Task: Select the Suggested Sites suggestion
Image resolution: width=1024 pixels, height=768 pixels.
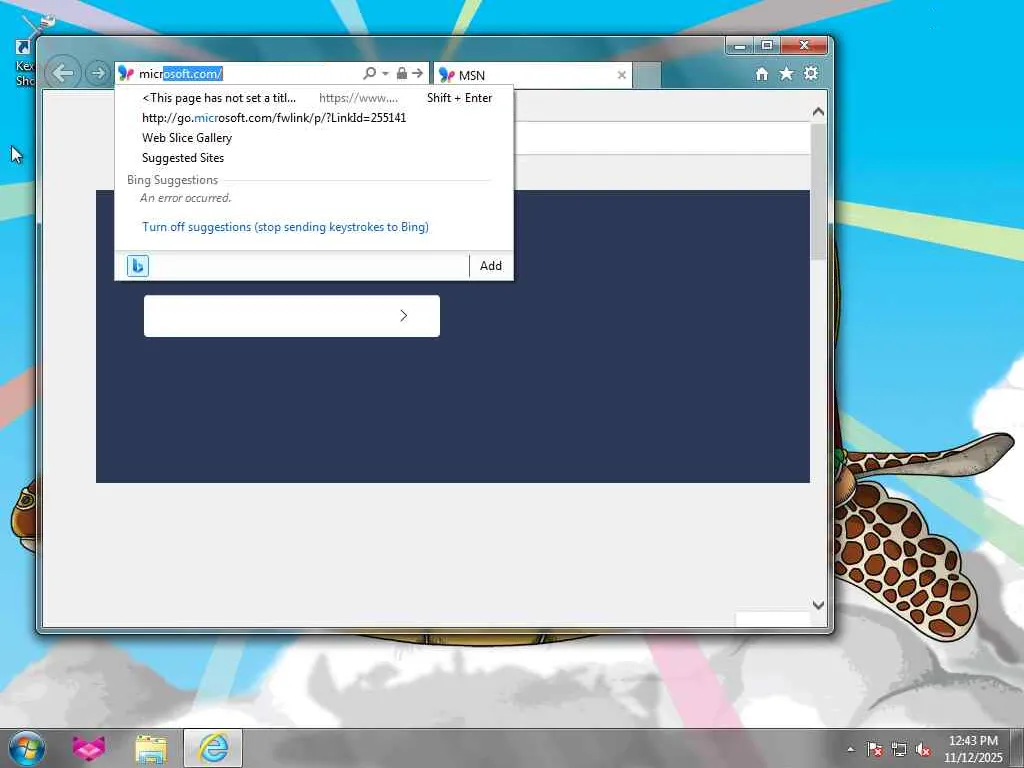Action: pyautogui.click(x=313, y=158)
